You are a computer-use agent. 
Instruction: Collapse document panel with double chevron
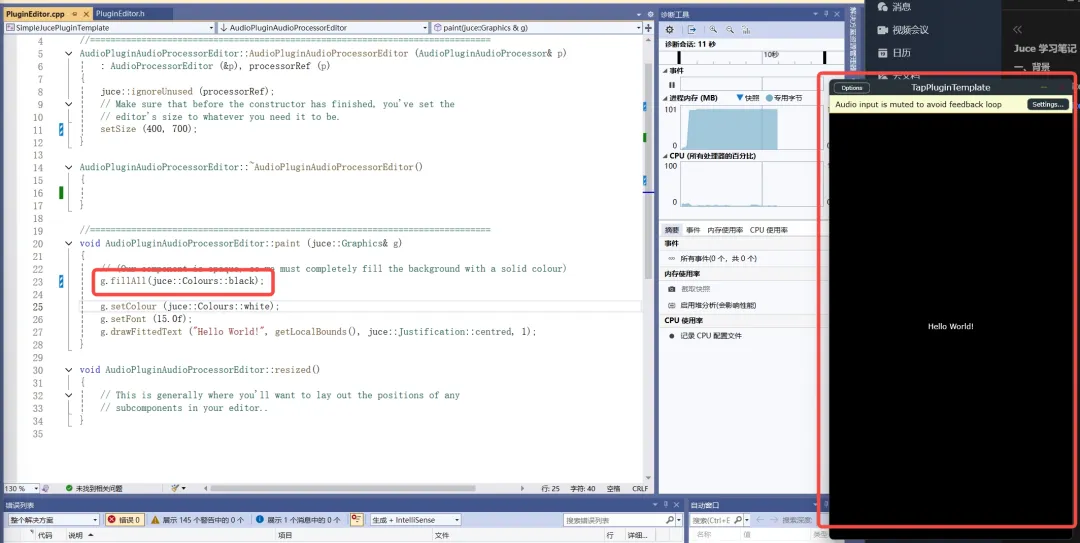(1017, 30)
